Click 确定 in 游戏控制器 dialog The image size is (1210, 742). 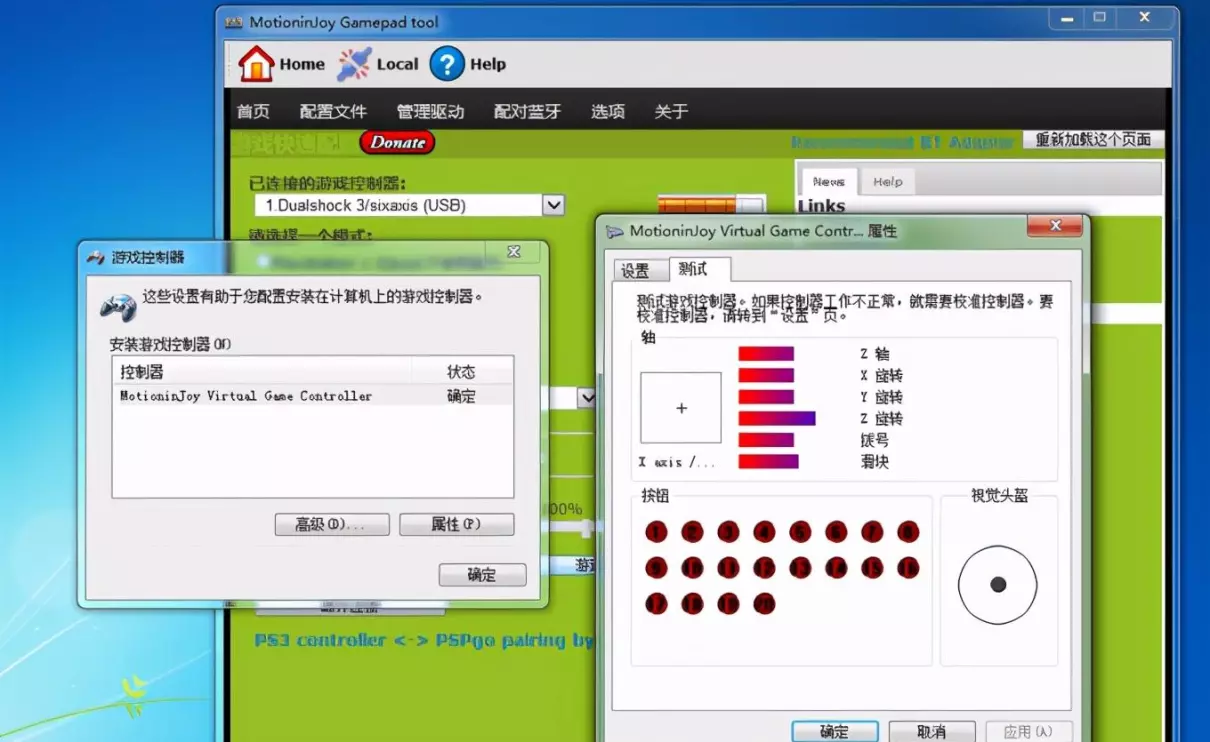click(x=482, y=574)
